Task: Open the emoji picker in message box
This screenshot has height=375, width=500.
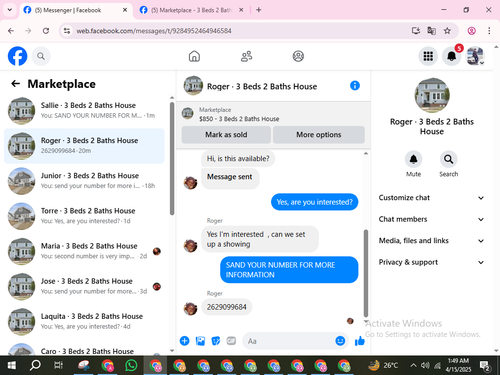Action: (x=340, y=341)
